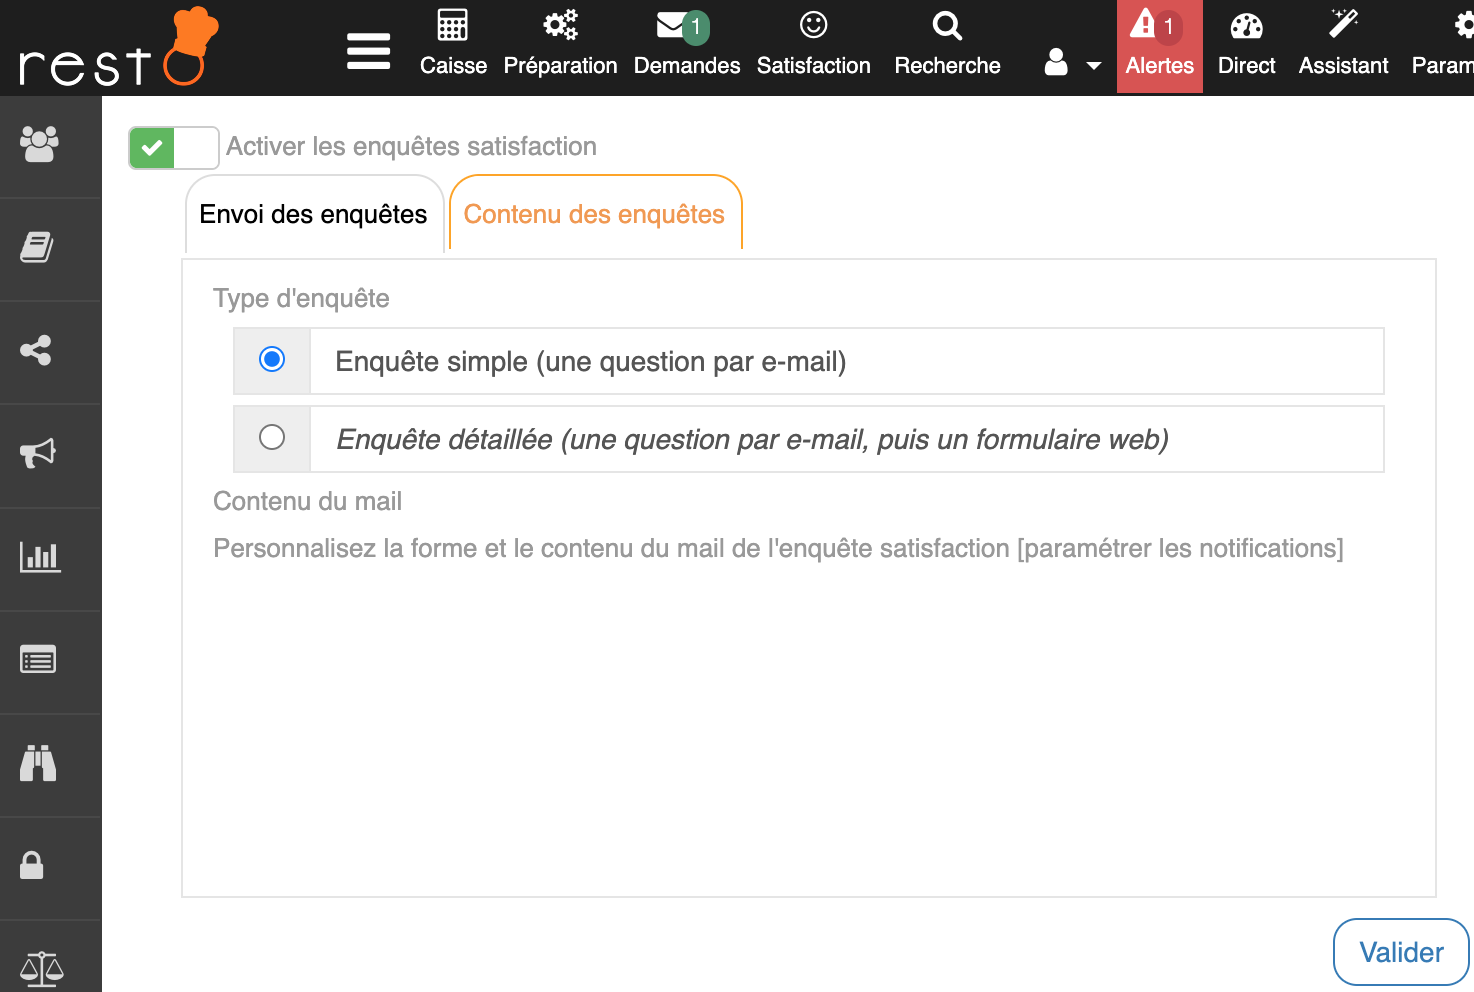Open Préparation gears icon
The width and height of the screenshot is (1474, 992).
coord(560,26)
